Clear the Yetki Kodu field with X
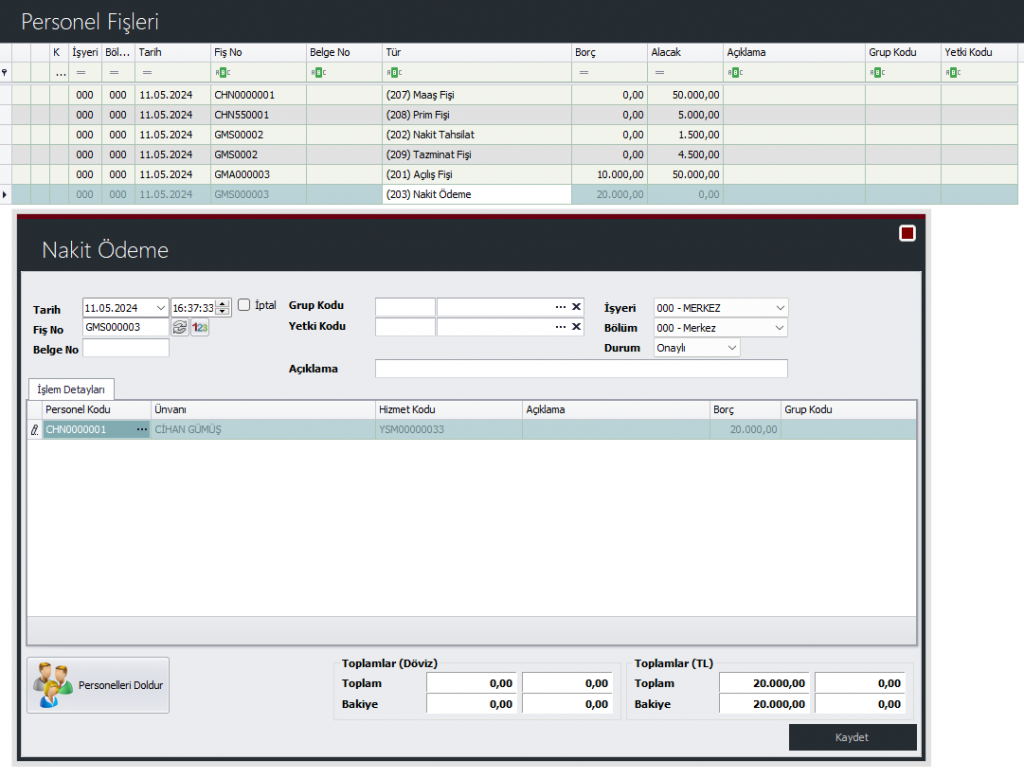The width and height of the screenshot is (1024, 779). click(576, 327)
